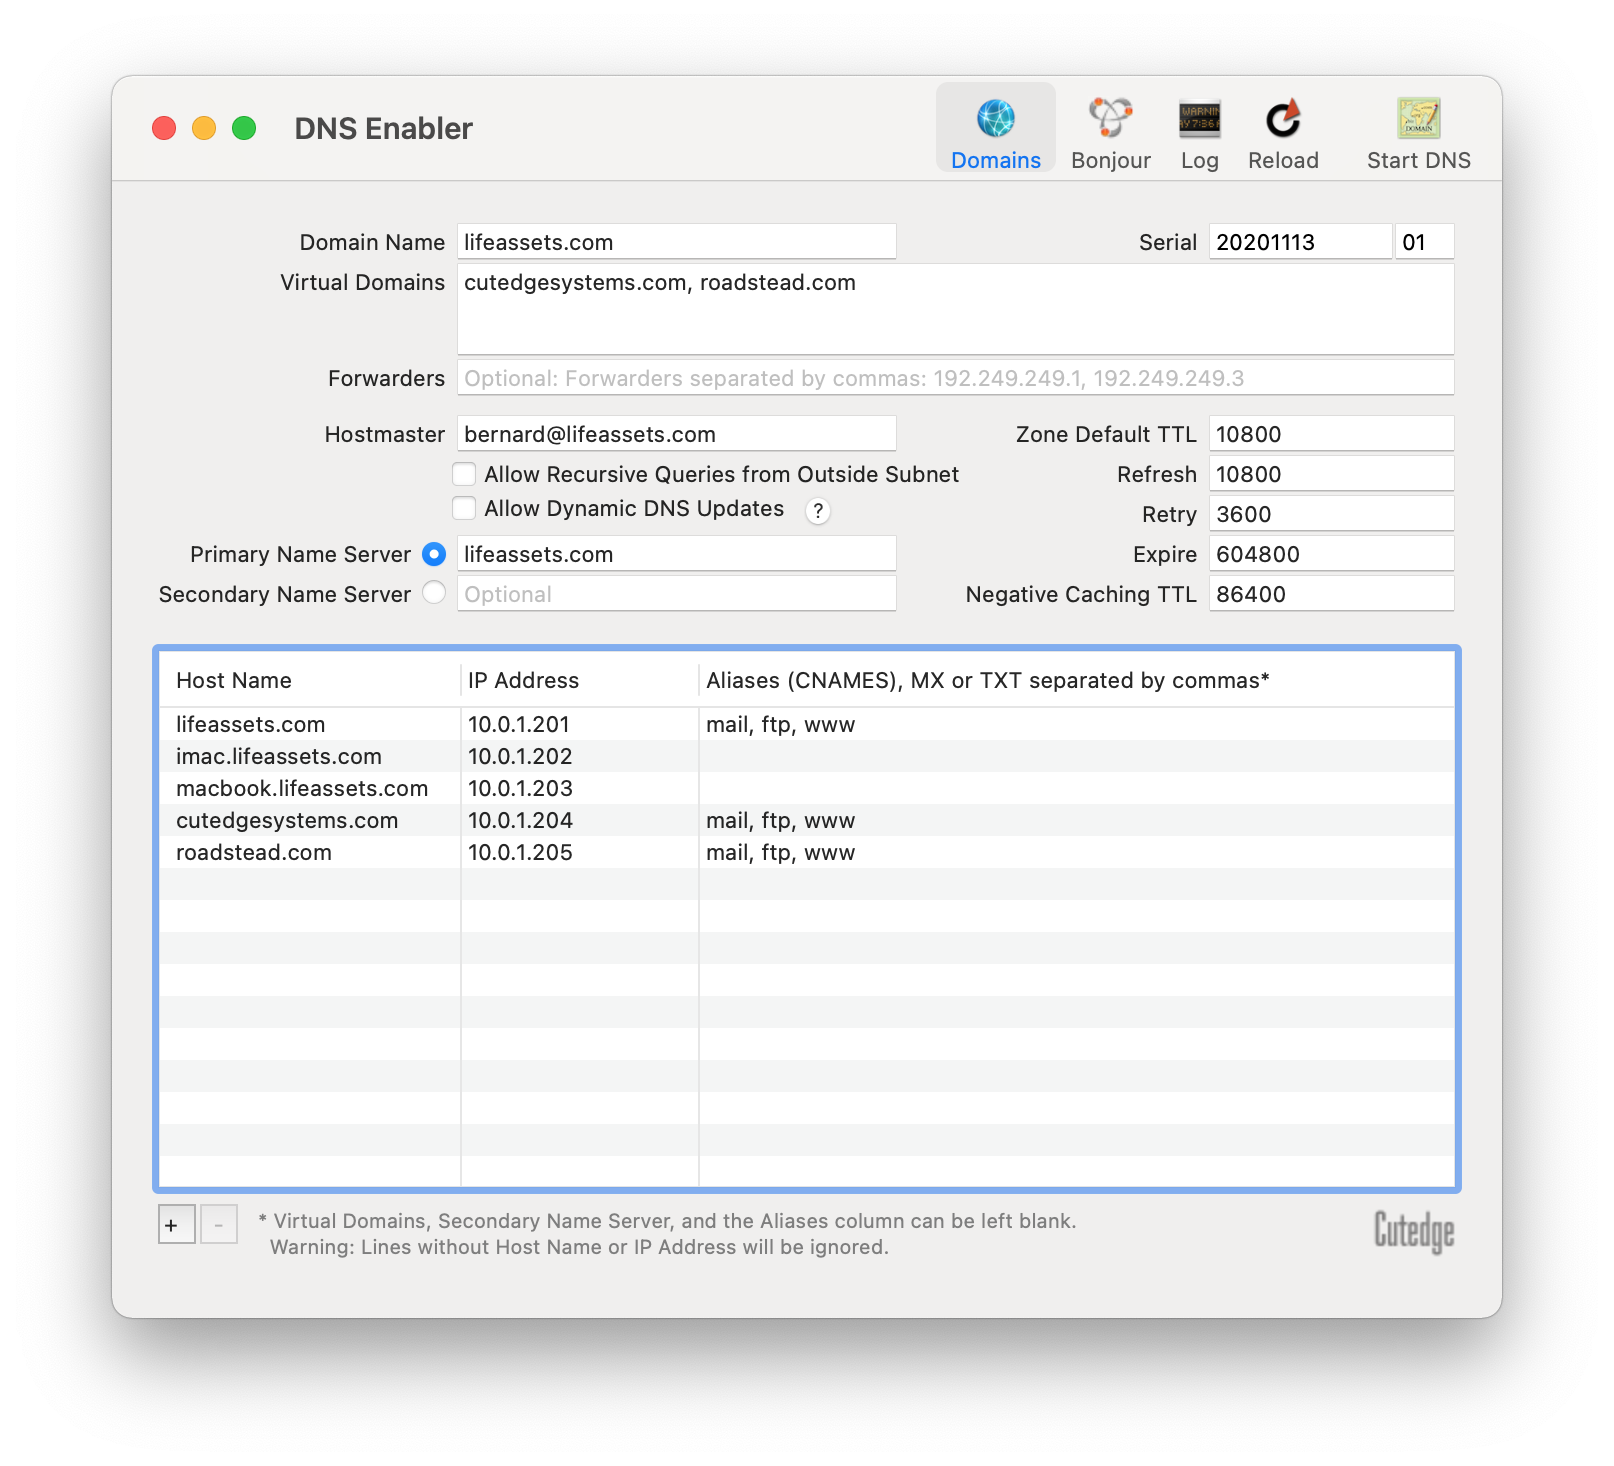Screen dimensions: 1614x1466
Task: Select the imac.lifeassets.com host row
Action: [279, 757]
